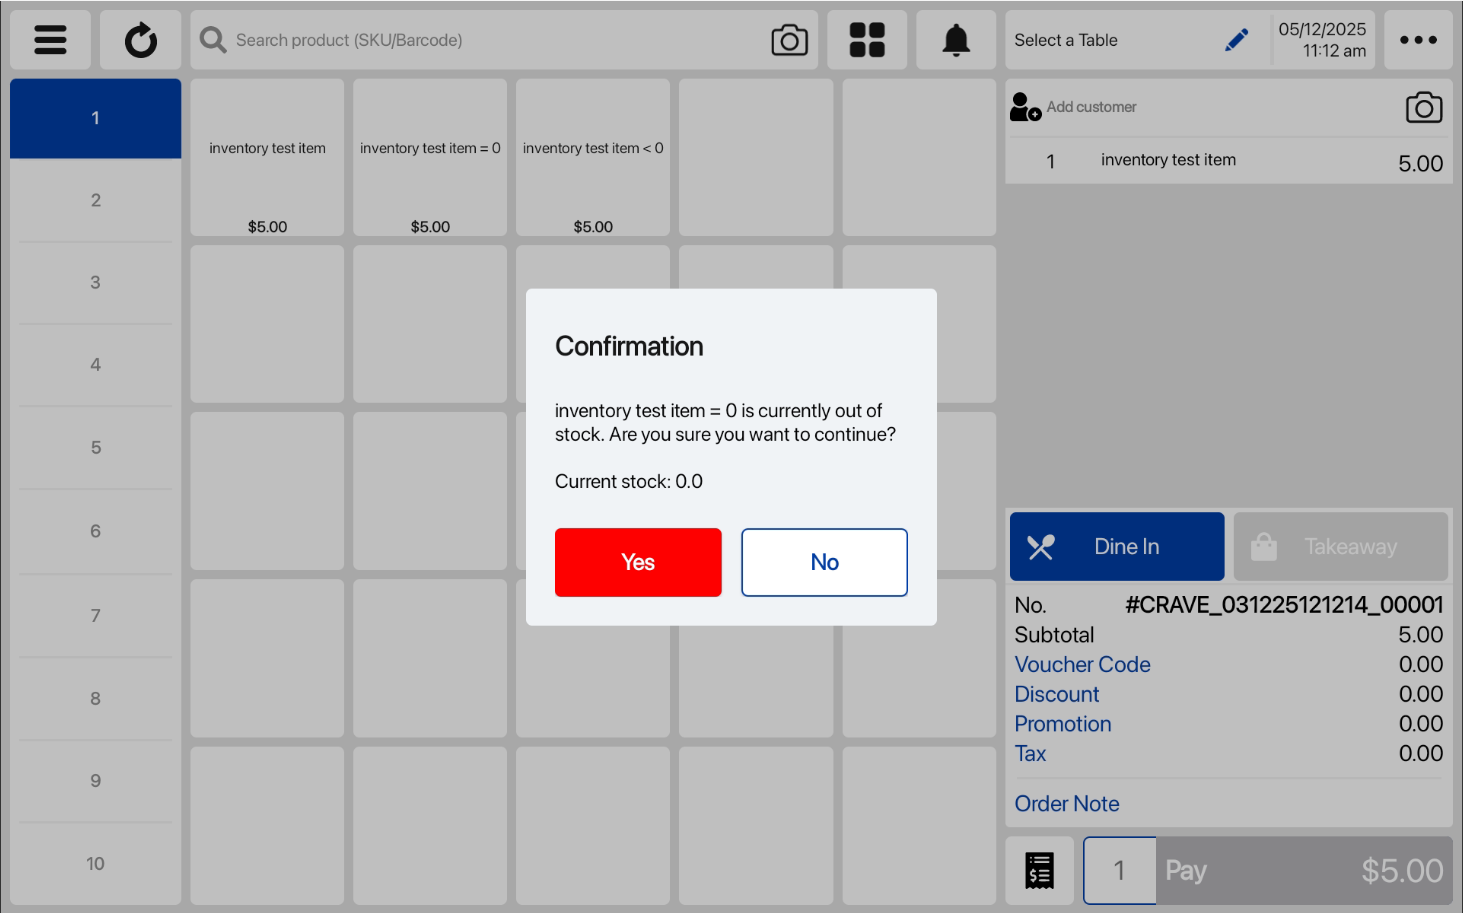This screenshot has width=1463, height=913.
Task: Open notifications bell icon
Action: click(956, 40)
